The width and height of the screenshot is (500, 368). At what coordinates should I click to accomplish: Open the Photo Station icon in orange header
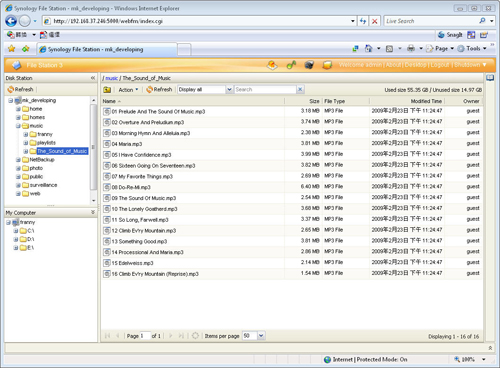272,65
